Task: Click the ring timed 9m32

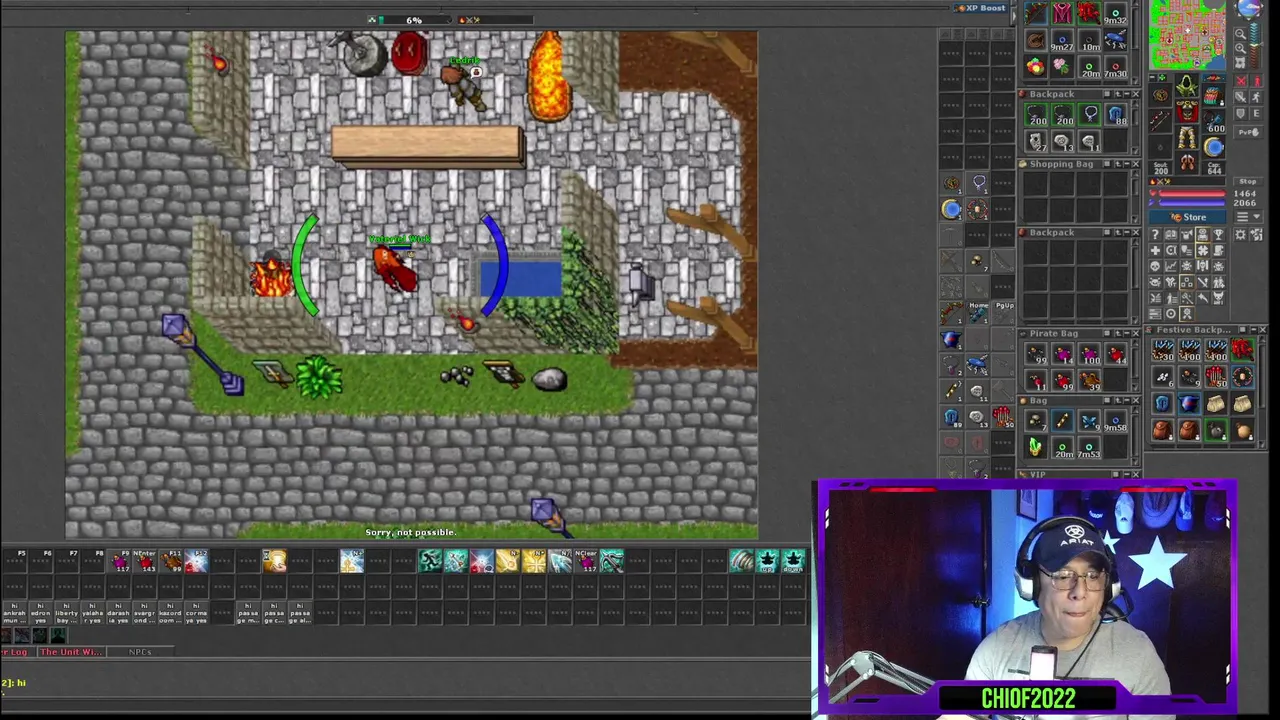Action: coord(1116,13)
